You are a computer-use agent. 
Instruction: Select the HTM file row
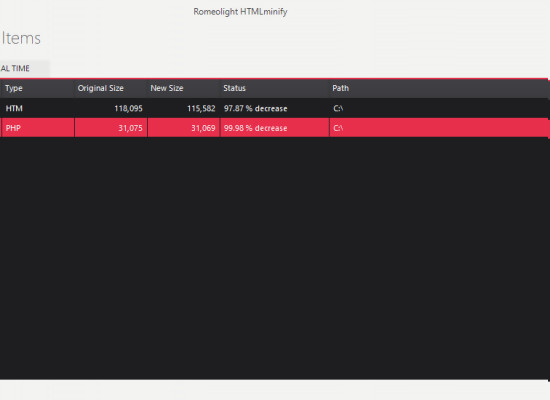click(x=275, y=108)
